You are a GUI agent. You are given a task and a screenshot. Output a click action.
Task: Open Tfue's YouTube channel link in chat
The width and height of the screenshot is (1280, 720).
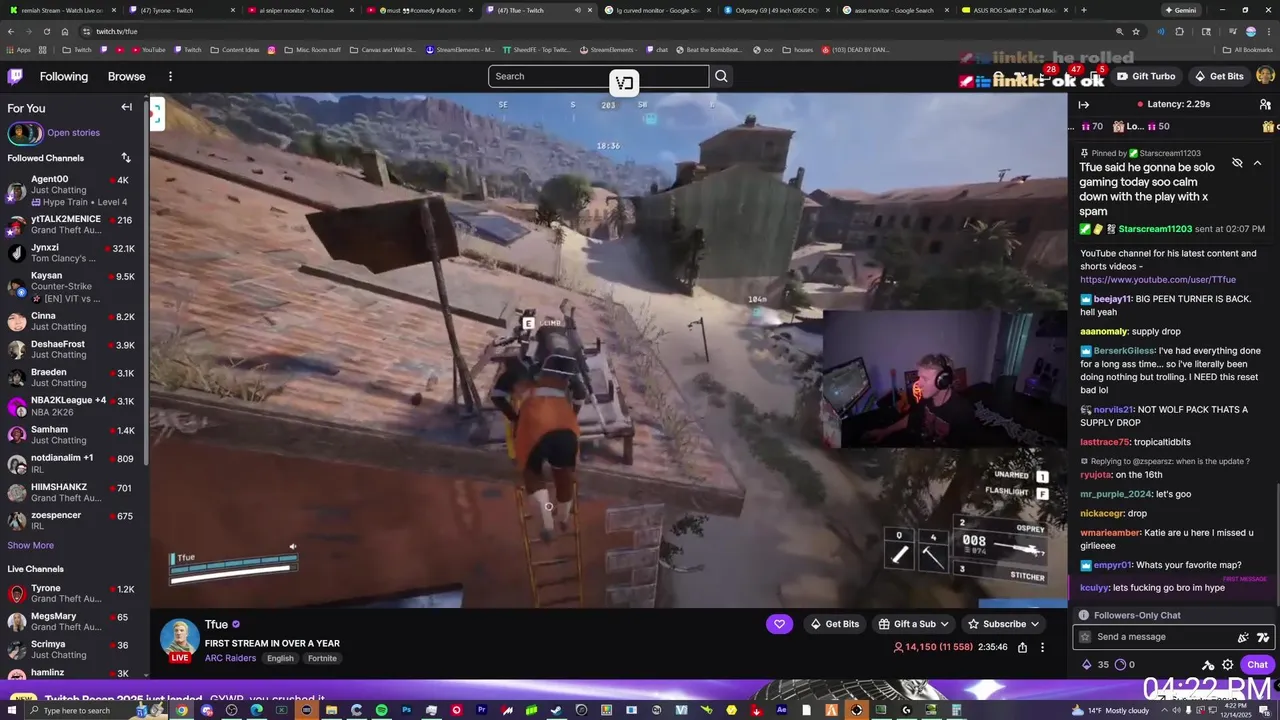click(1158, 280)
